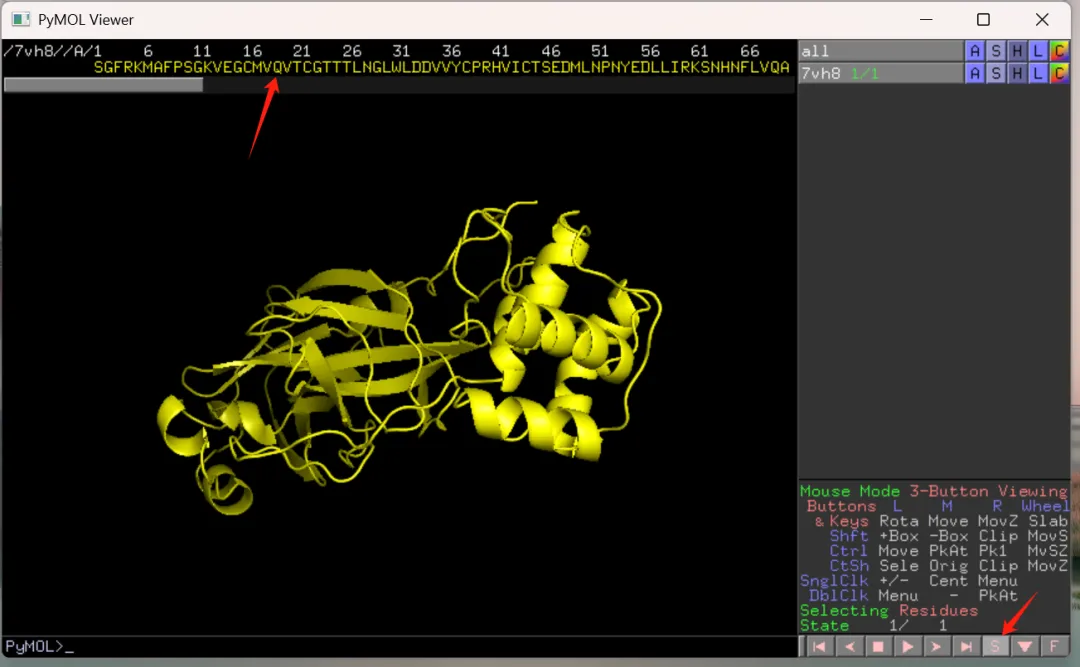Screen dimensions: 1080x667
Task: Close the PyMOL Viewer window
Action: coord(1042,19)
